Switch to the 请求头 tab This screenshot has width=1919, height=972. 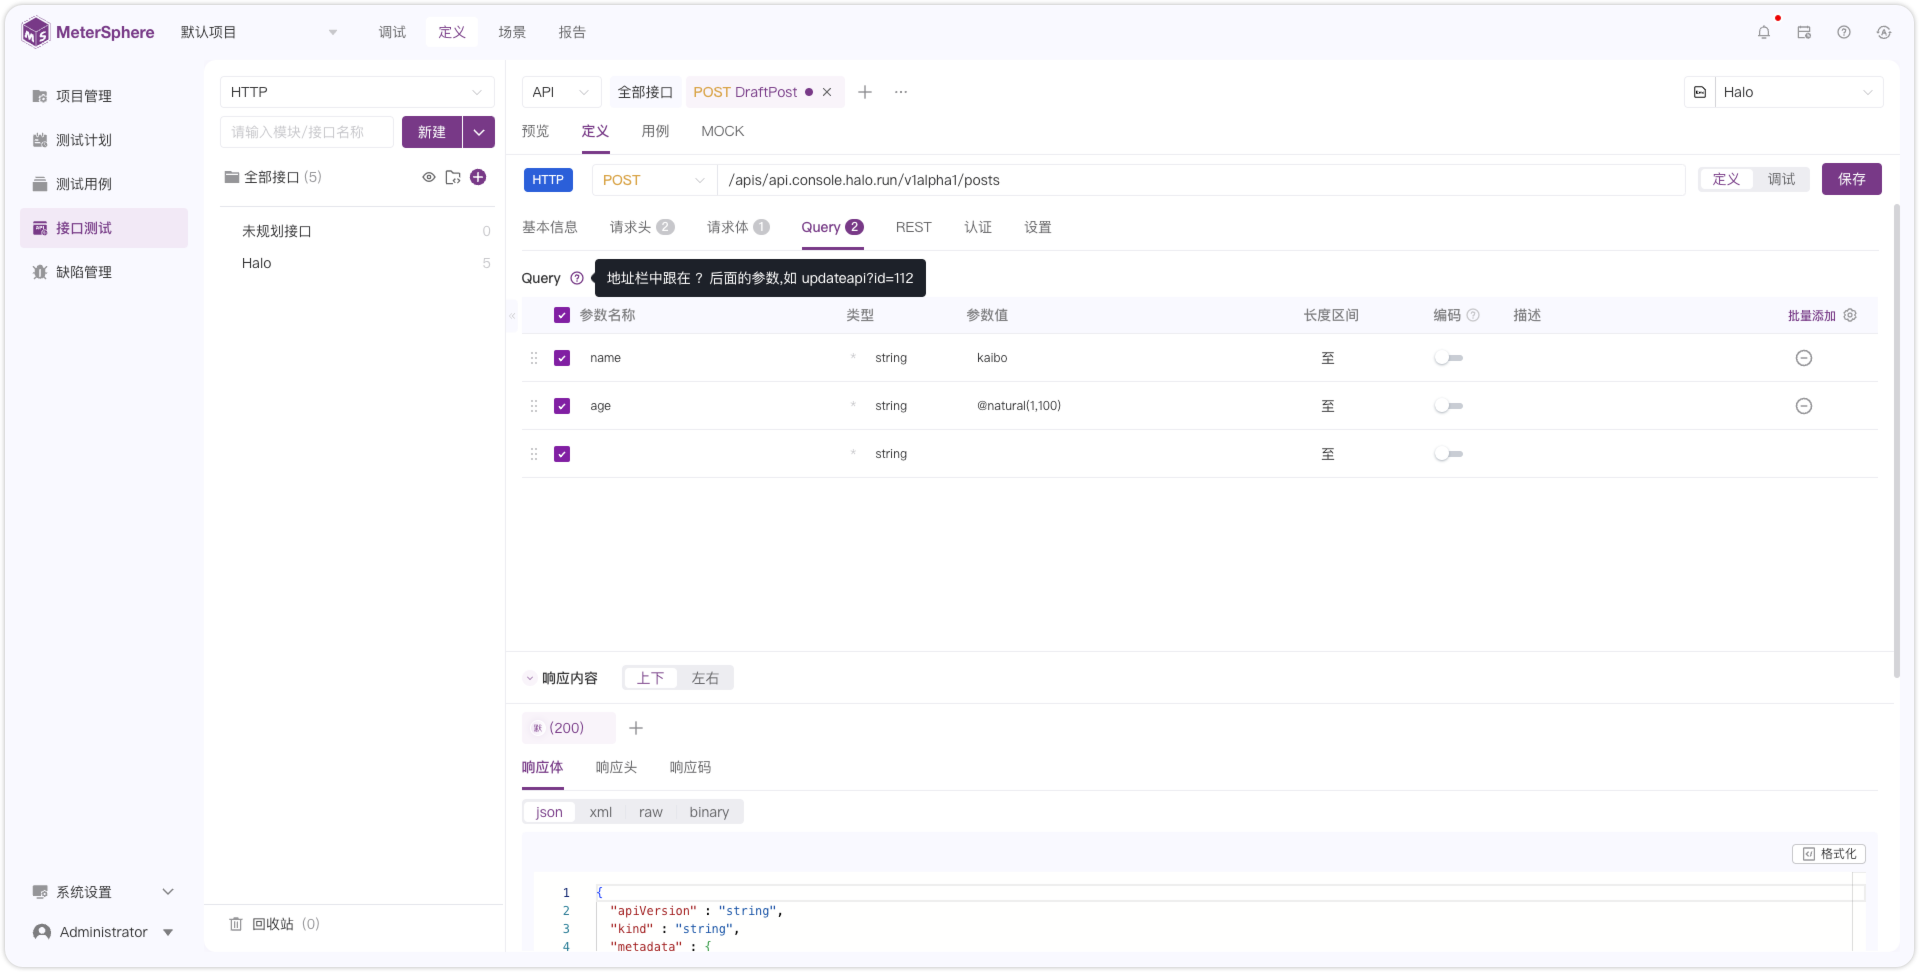[x=642, y=227]
